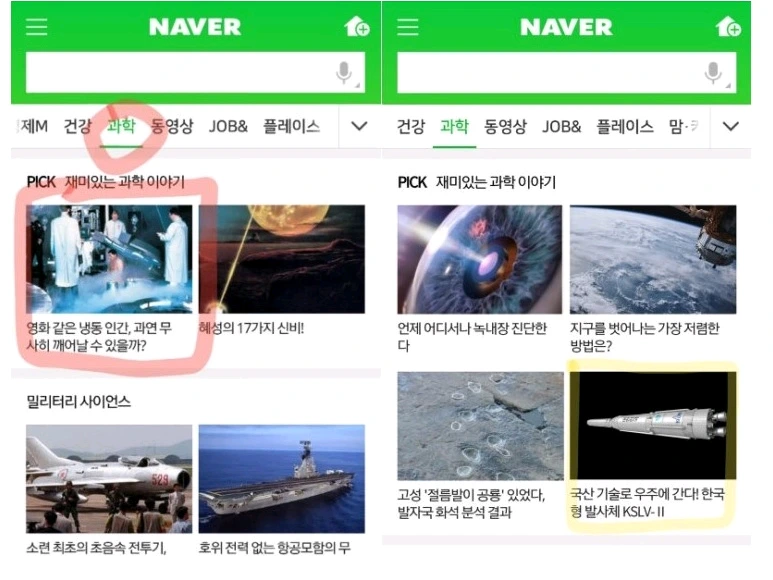This screenshot has height=580, width=773.
Task: Select the 건강 tab in the left screen
Action: point(77,127)
